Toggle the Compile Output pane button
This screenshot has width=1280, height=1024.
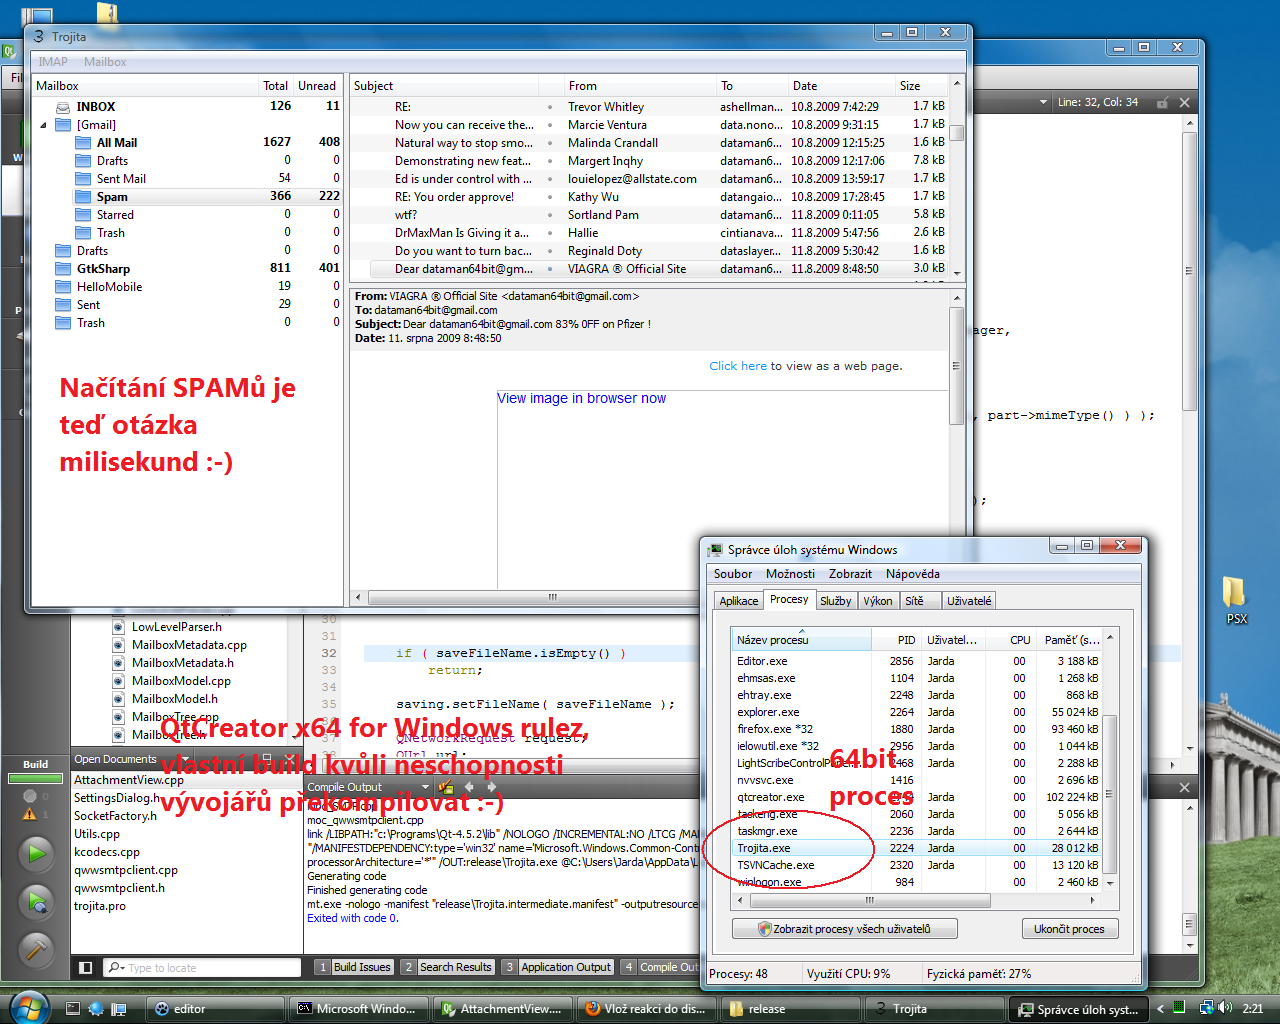660,967
